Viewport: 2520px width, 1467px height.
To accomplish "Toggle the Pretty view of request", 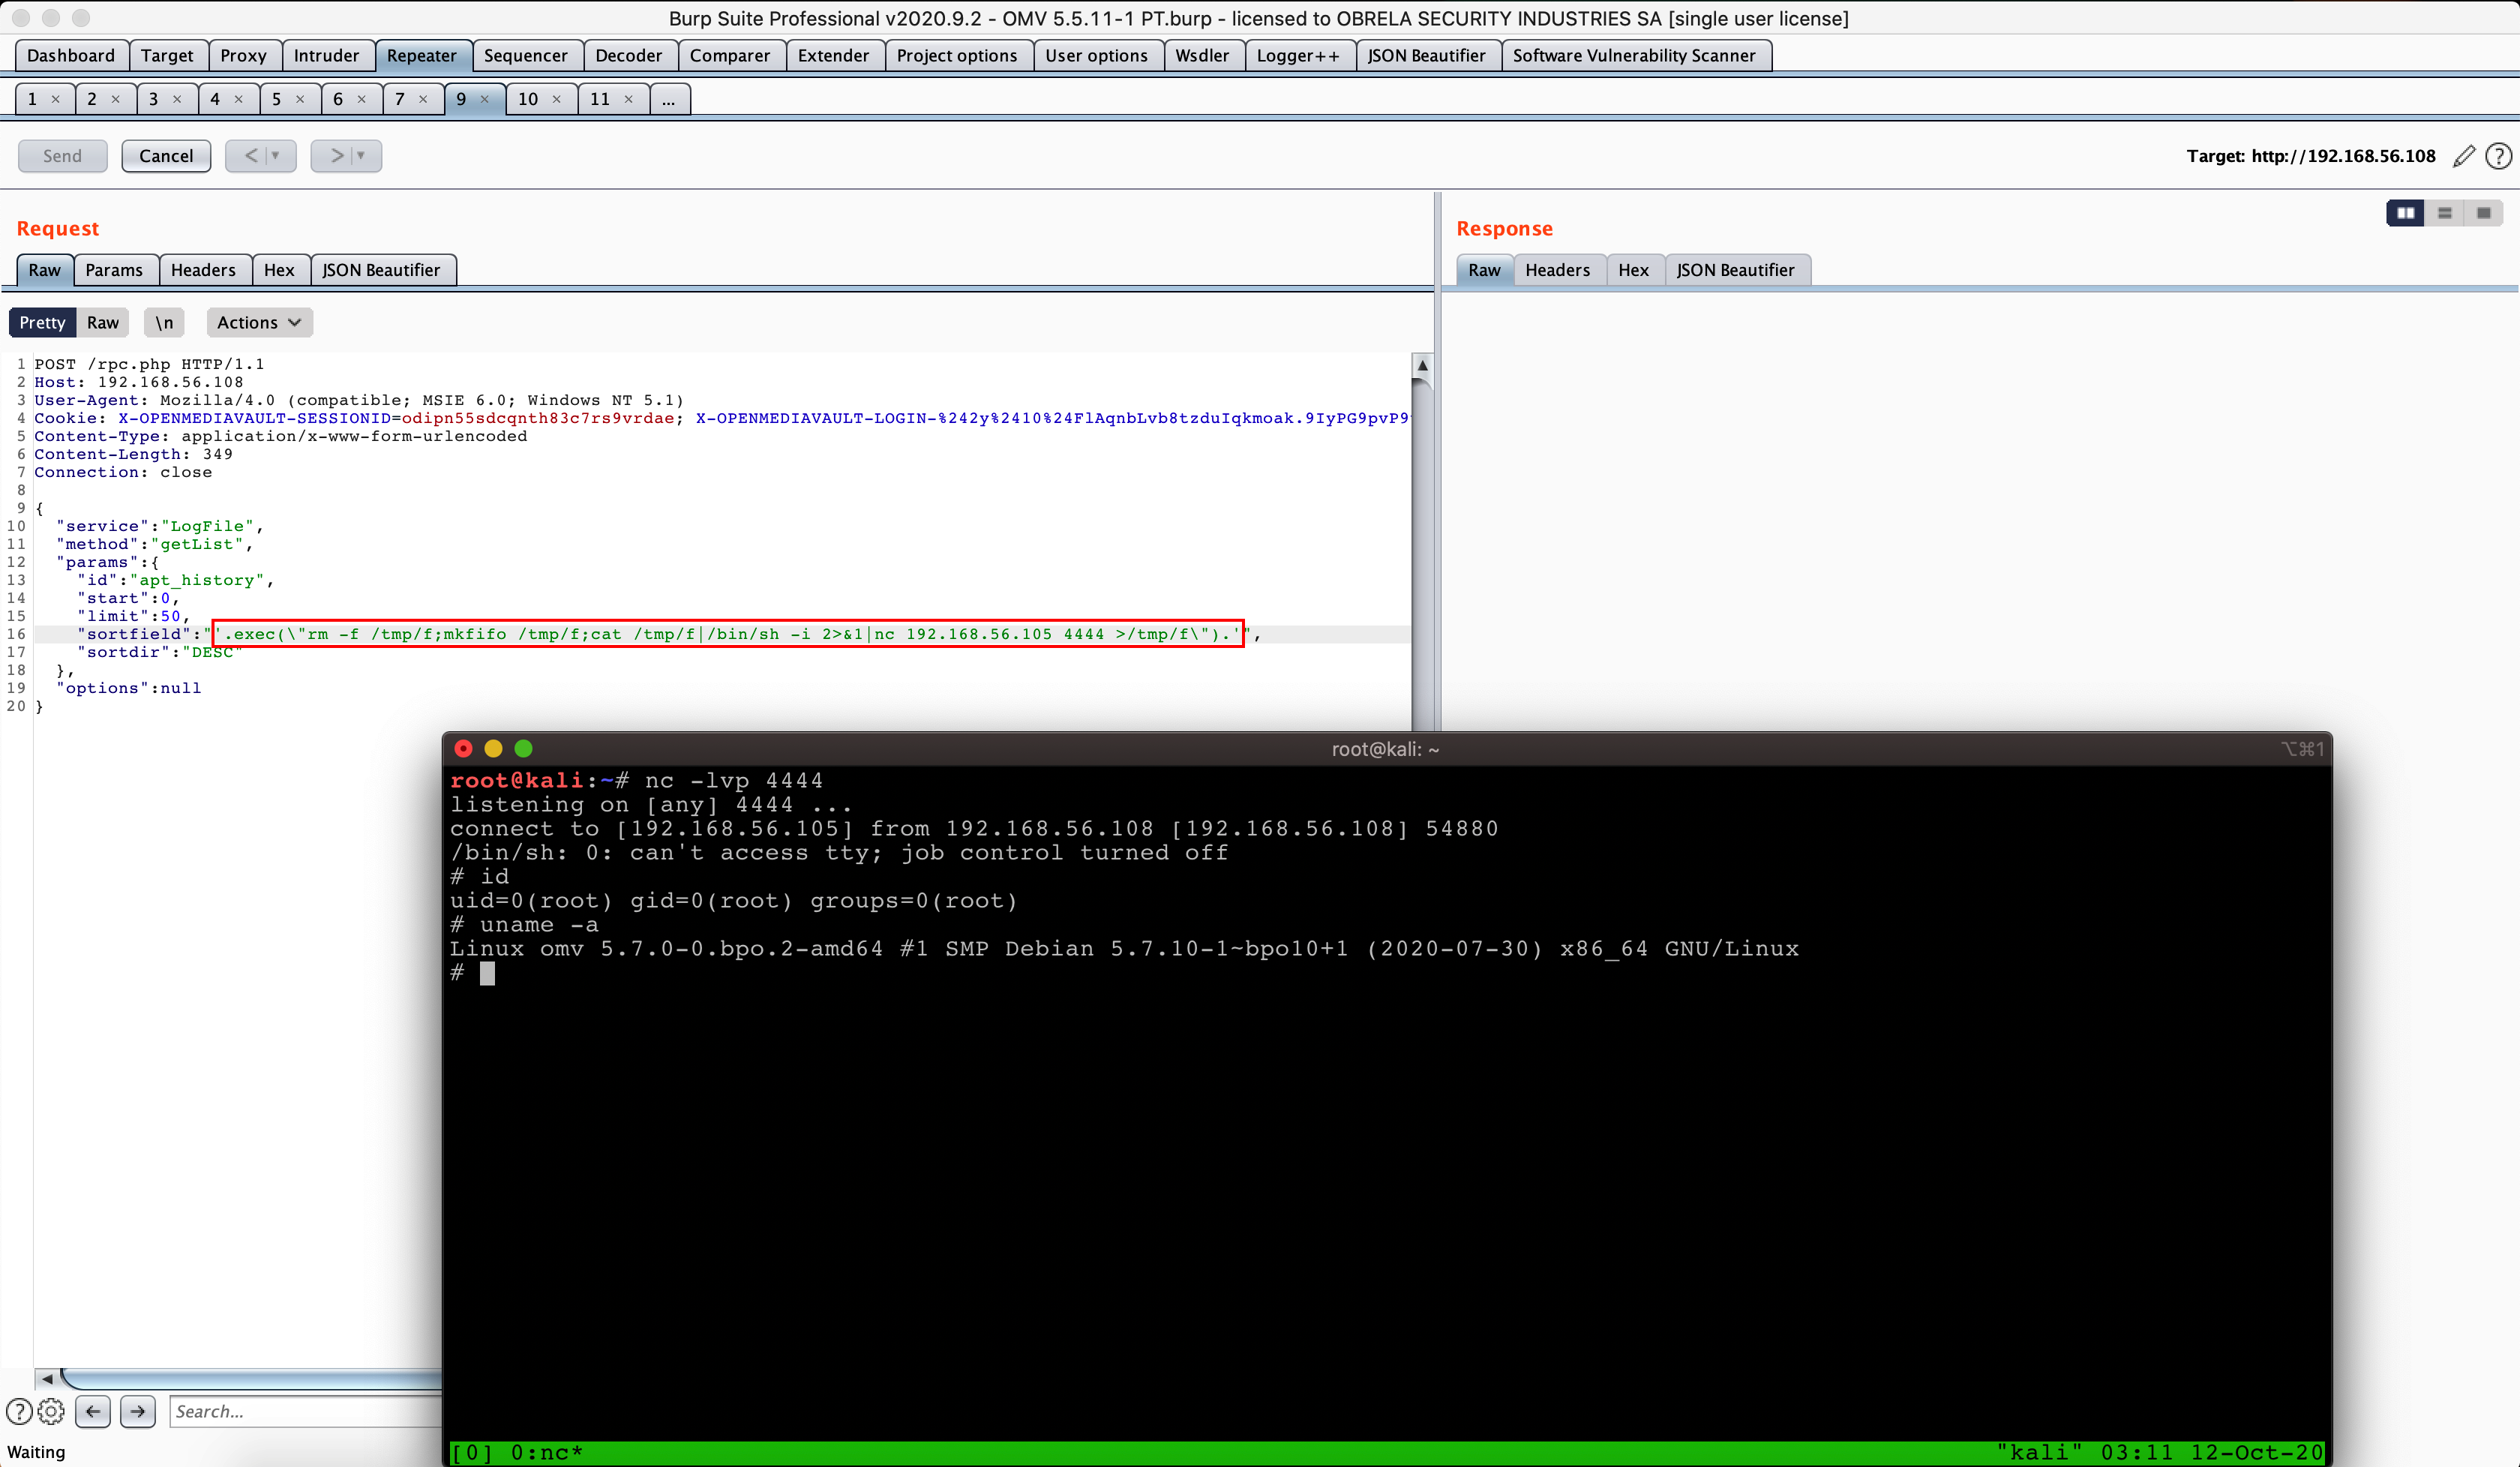I will tap(42, 322).
